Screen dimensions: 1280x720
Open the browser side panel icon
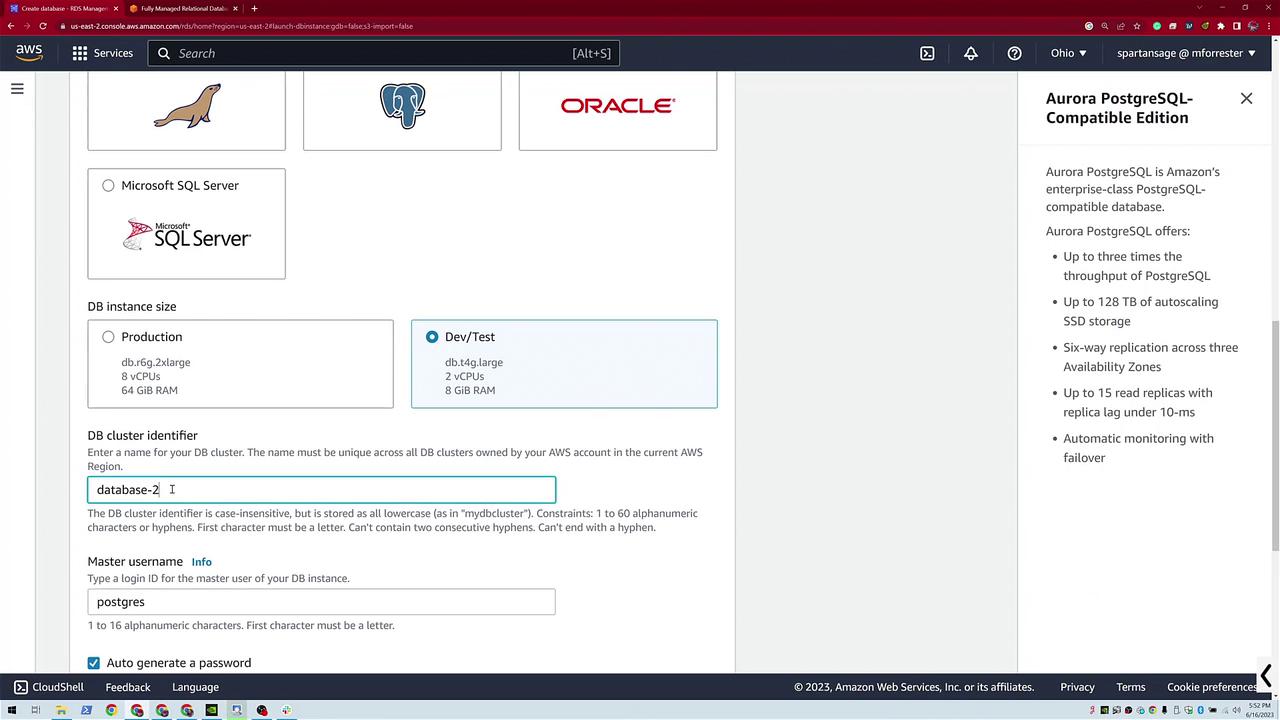coord(1237,26)
